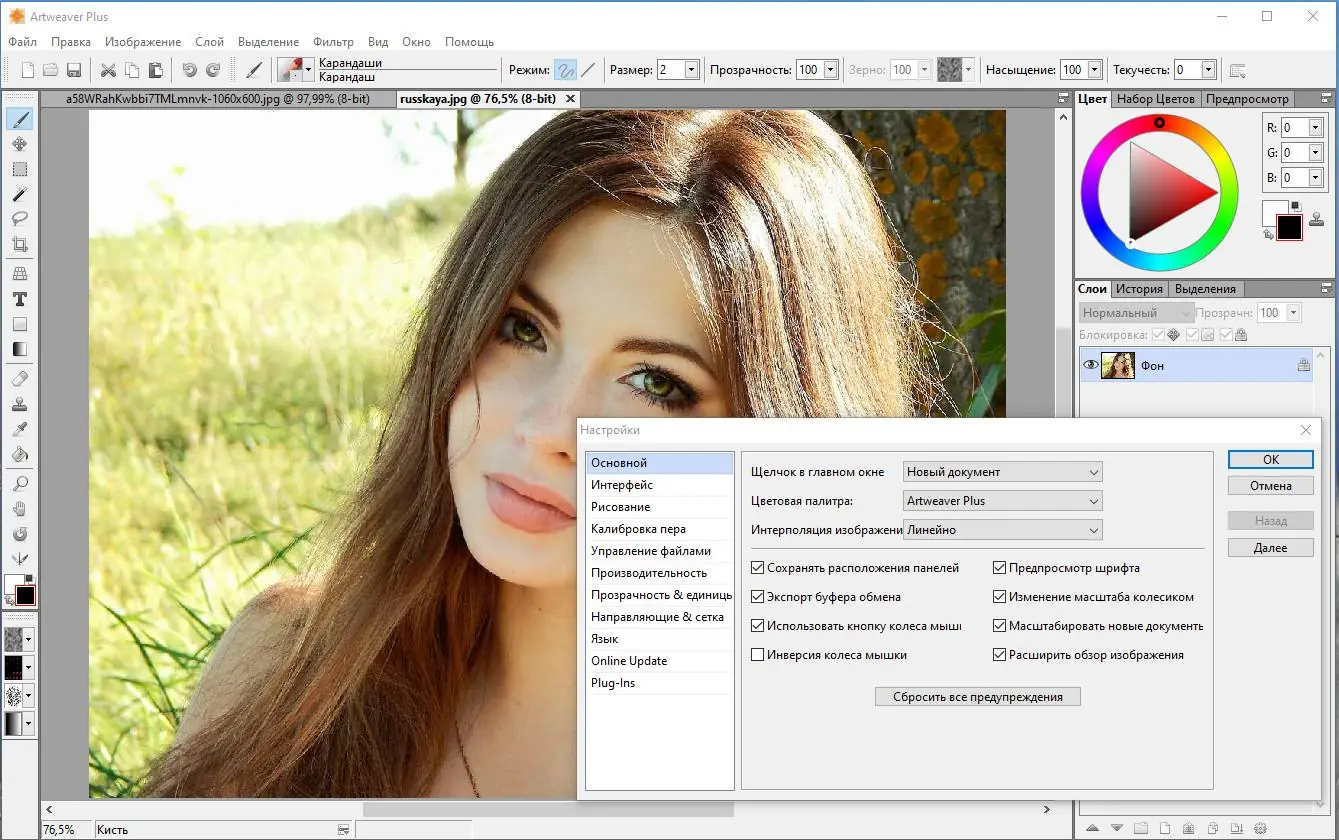
Task: Open the Фильтр menu
Action: (333, 42)
